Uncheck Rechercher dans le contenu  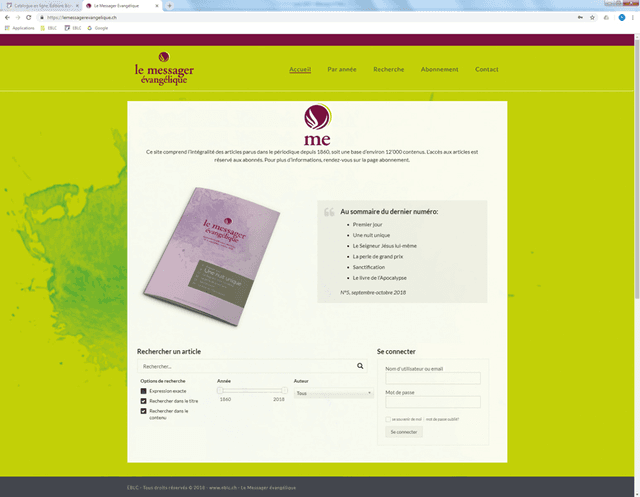pos(143,411)
